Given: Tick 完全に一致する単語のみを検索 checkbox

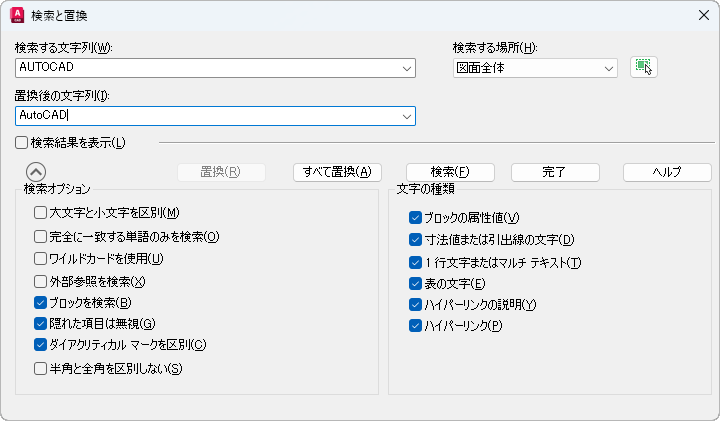Looking at the screenshot, I should [41, 237].
